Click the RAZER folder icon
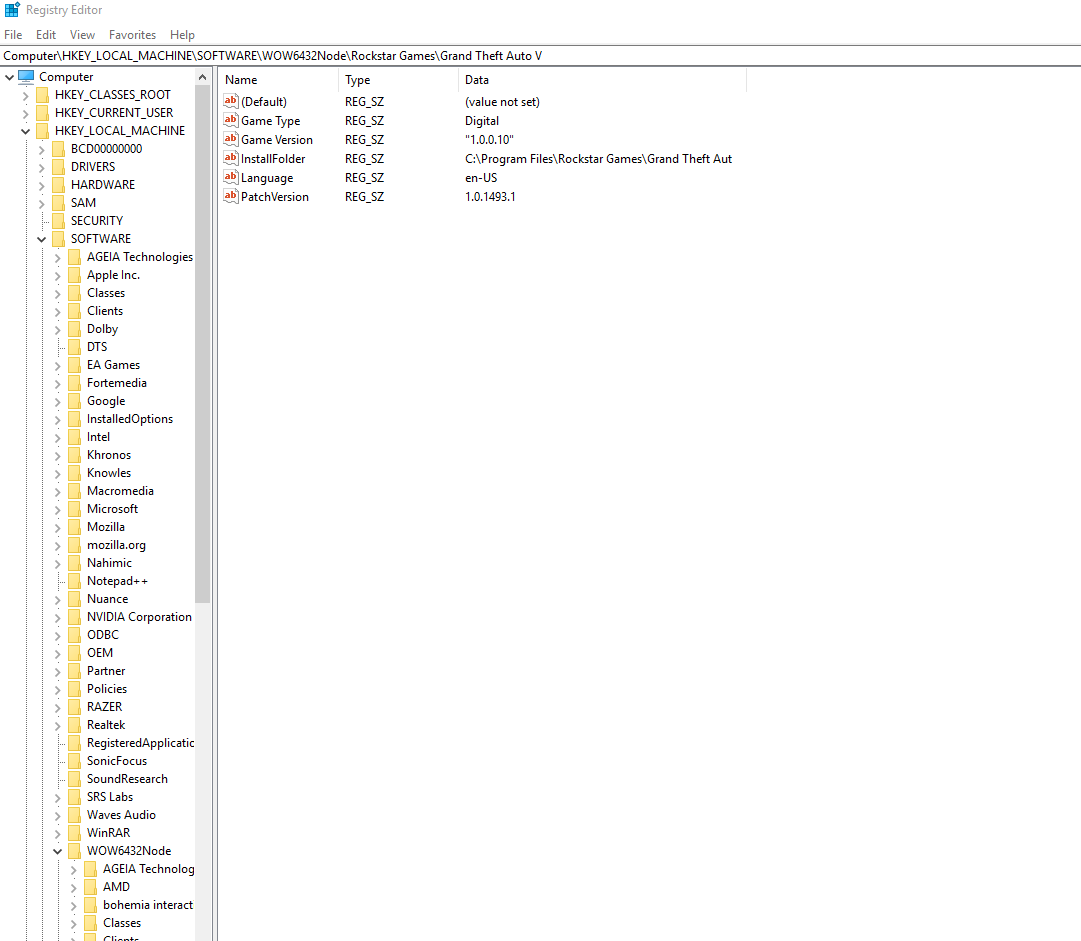The image size is (1081, 941). click(74, 707)
